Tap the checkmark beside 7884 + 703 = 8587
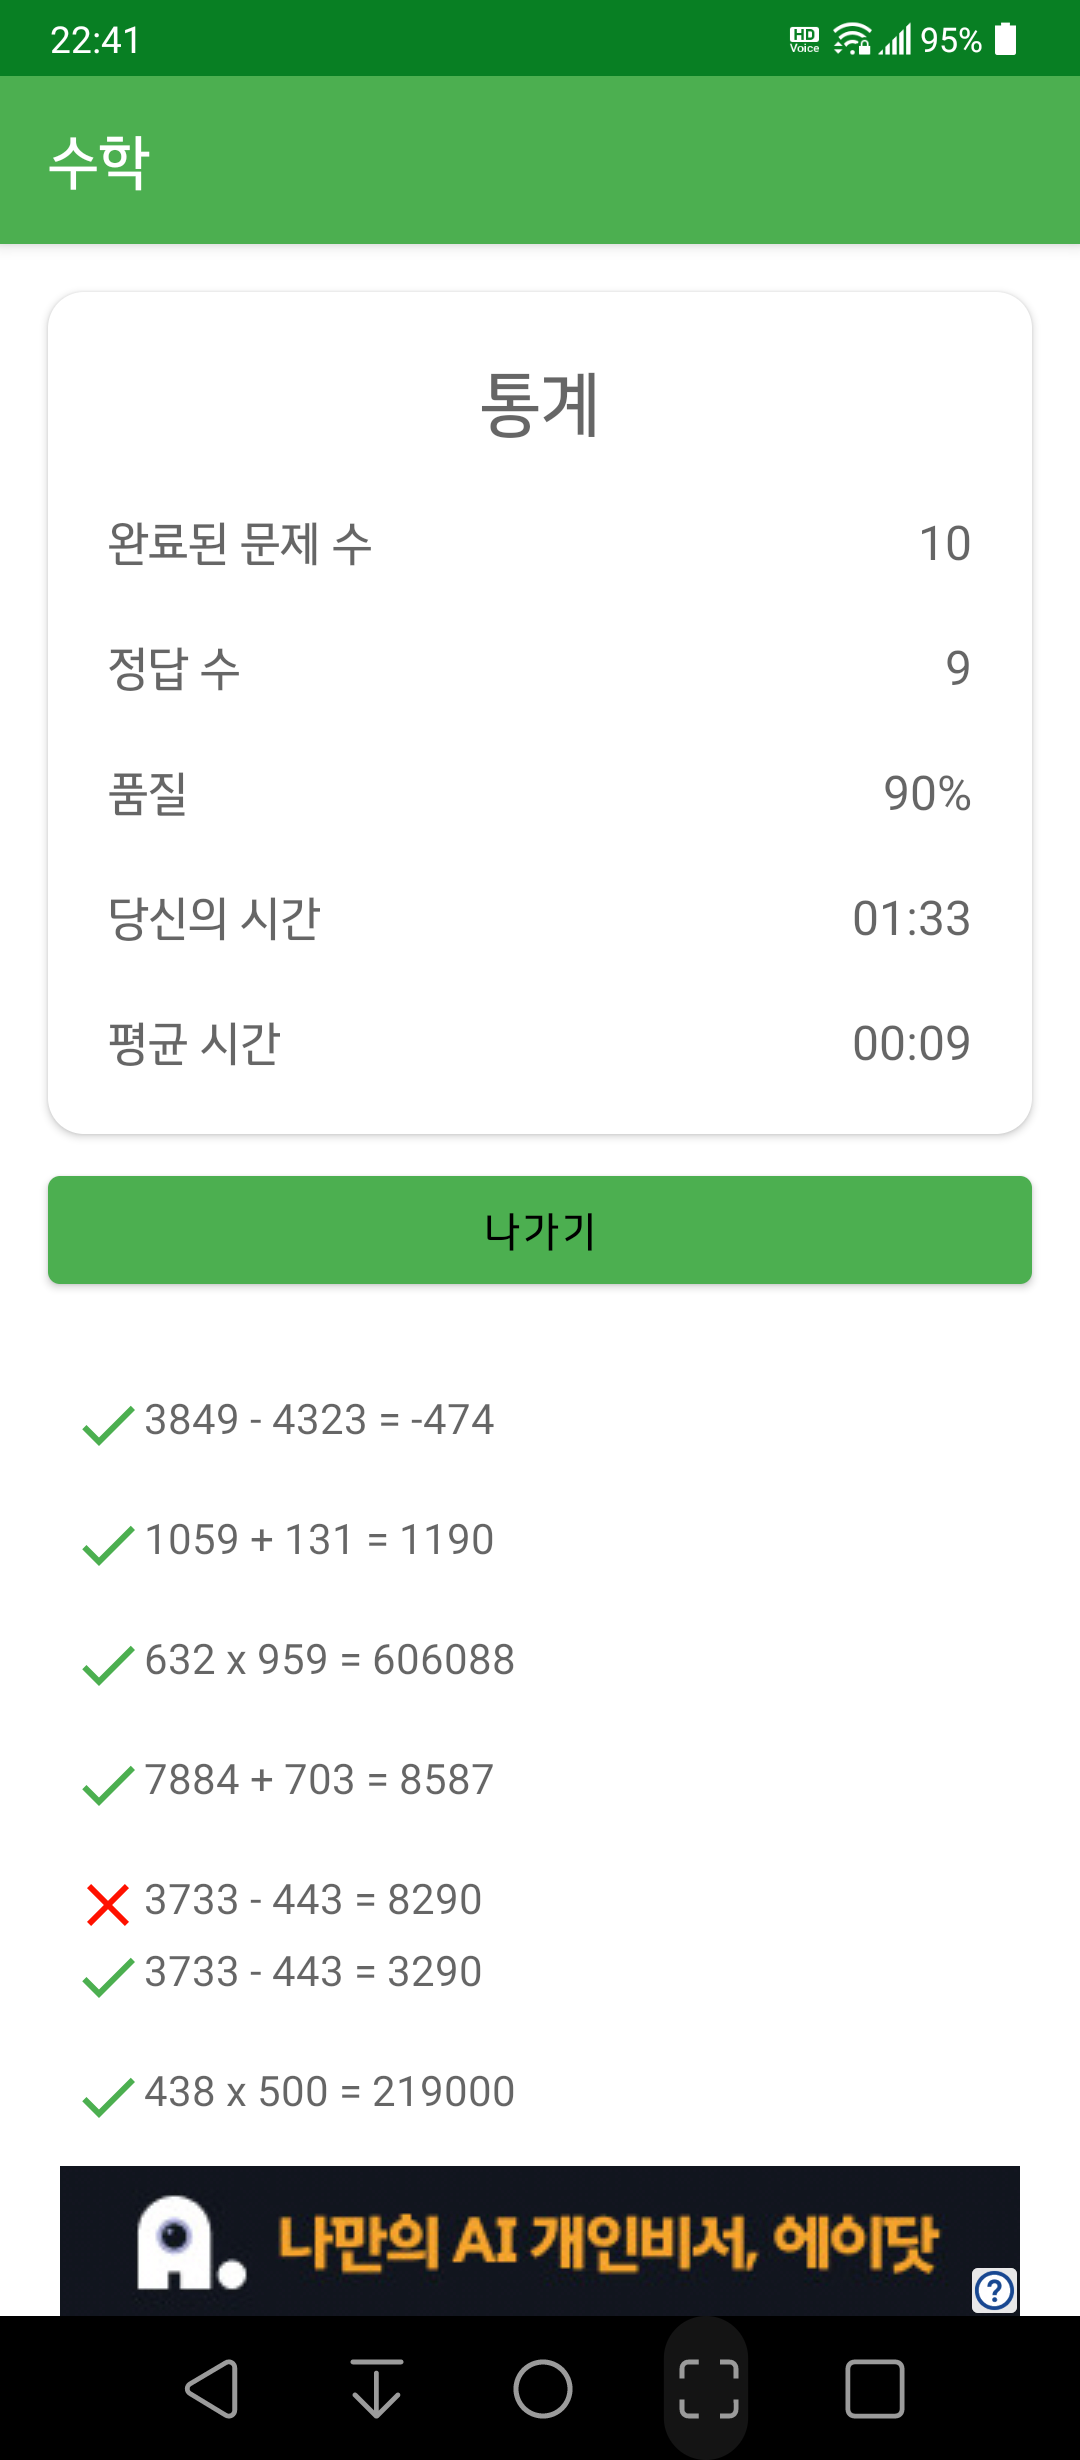Image resolution: width=1080 pixels, height=2460 pixels. (x=108, y=1785)
